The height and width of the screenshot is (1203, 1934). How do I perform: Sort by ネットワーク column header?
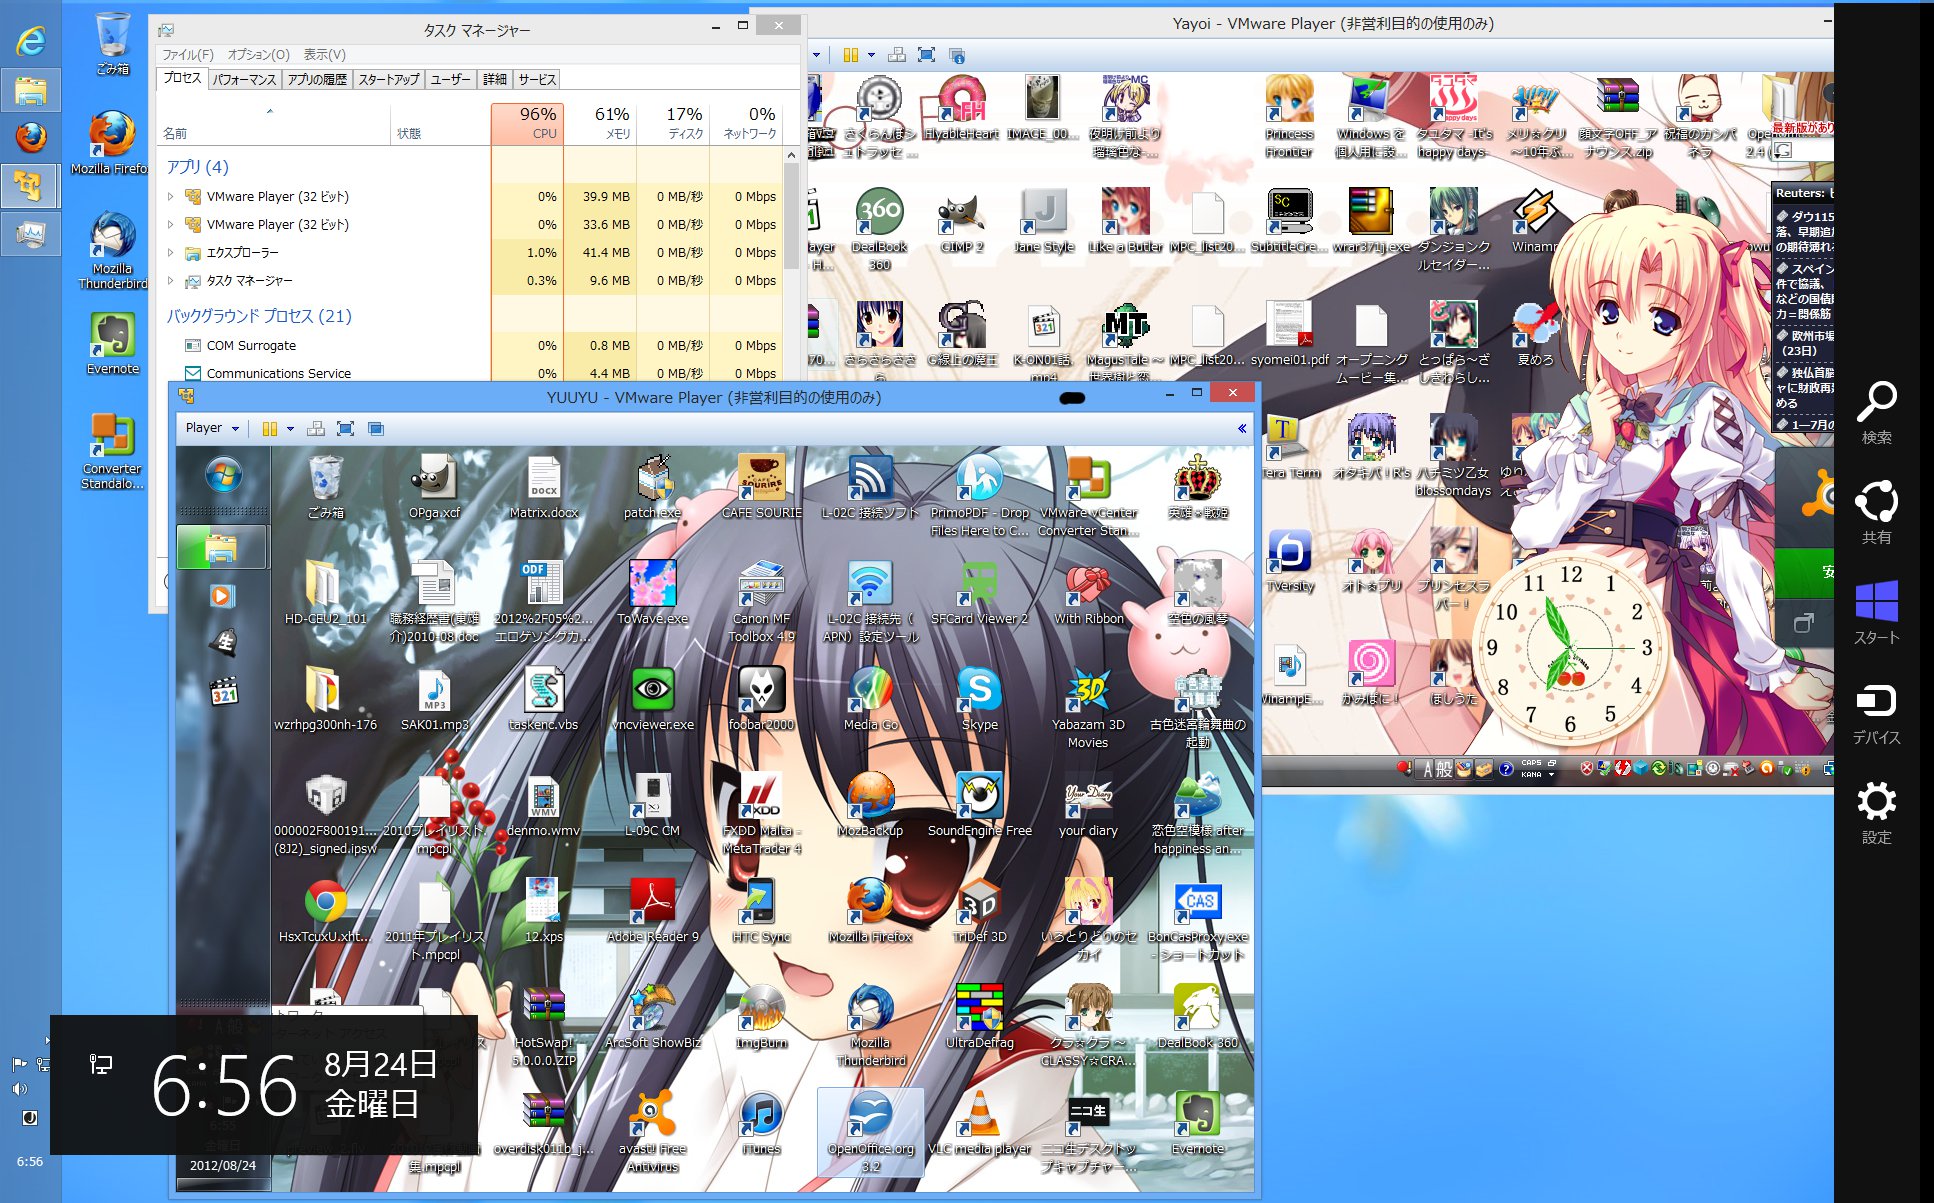pos(746,123)
